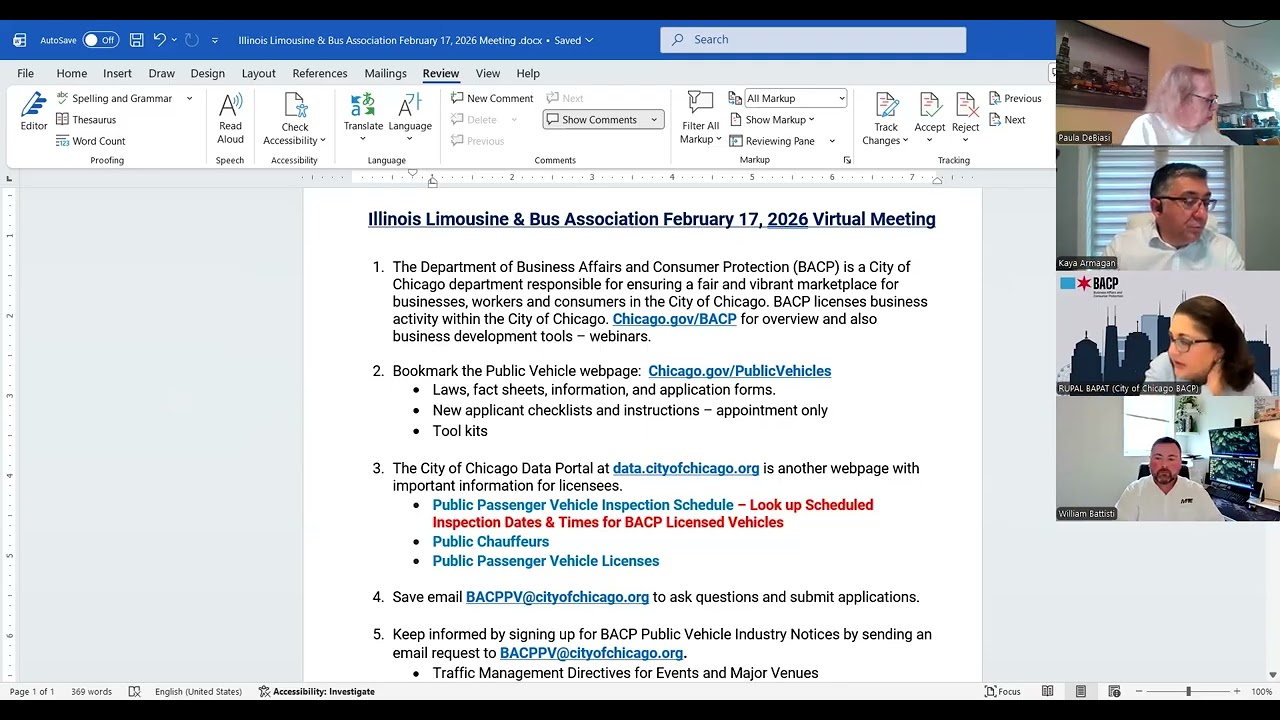Viewport: 1280px width, 720px height.
Task: Click the search box in title bar
Action: [x=813, y=40]
